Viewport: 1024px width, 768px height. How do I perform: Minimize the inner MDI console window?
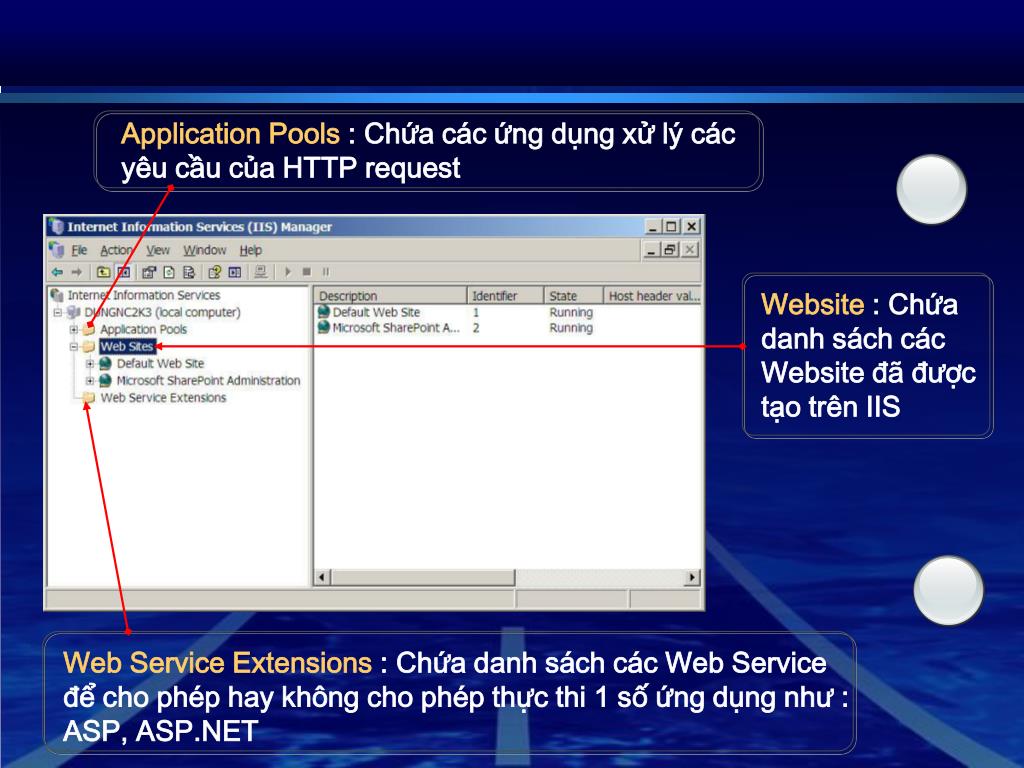[x=652, y=249]
